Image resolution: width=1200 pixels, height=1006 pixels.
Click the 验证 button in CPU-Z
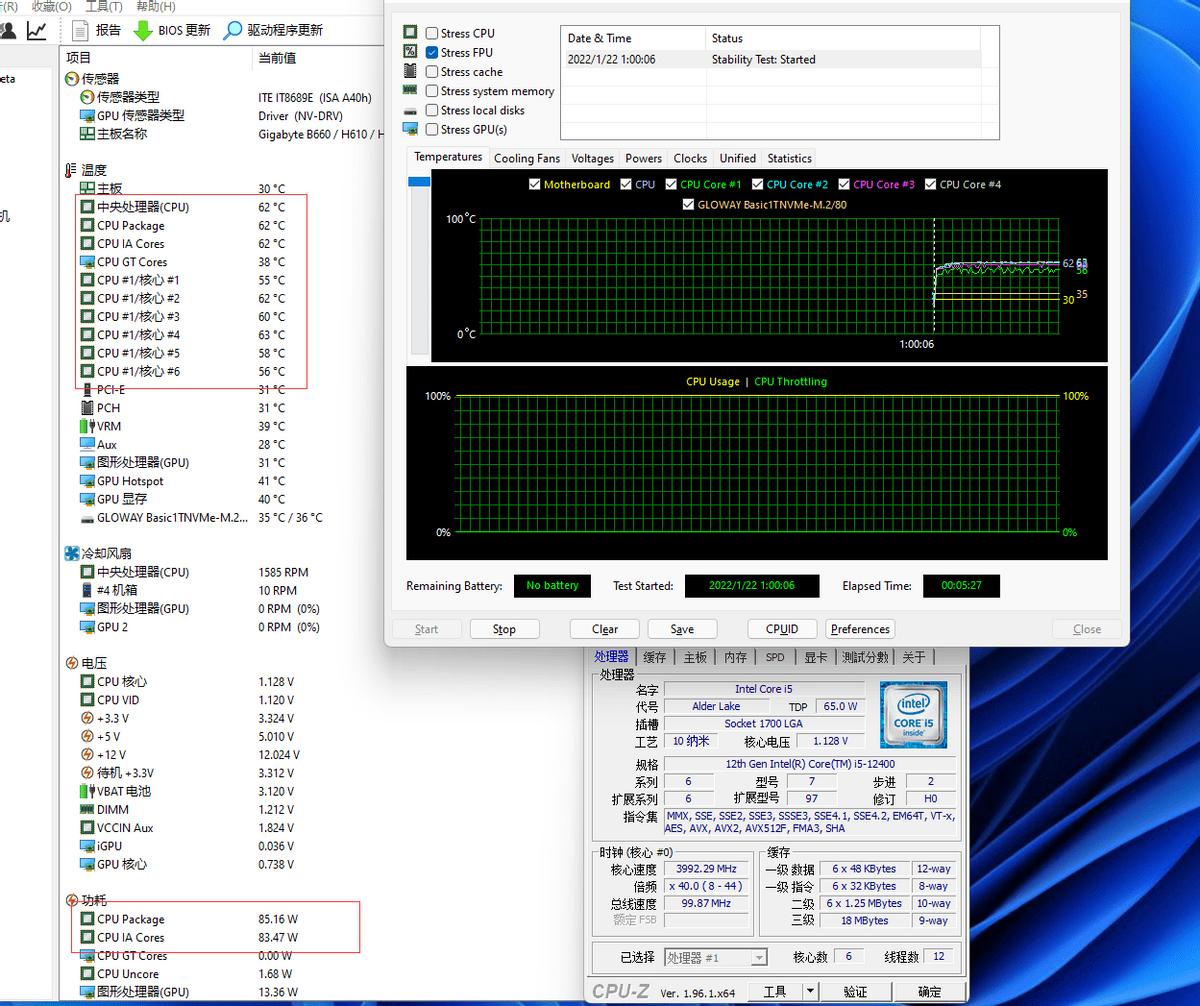click(857, 992)
